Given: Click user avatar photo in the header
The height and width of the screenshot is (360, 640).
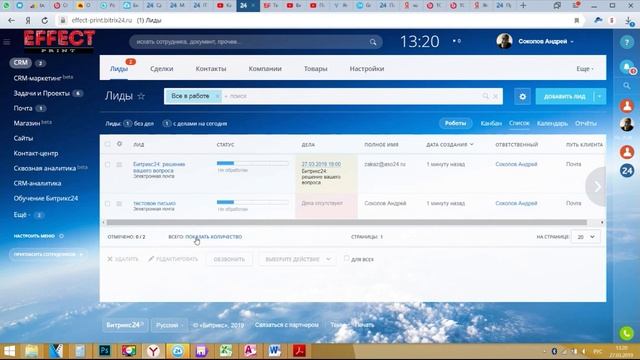Looking at the screenshot, I should pos(504,41).
